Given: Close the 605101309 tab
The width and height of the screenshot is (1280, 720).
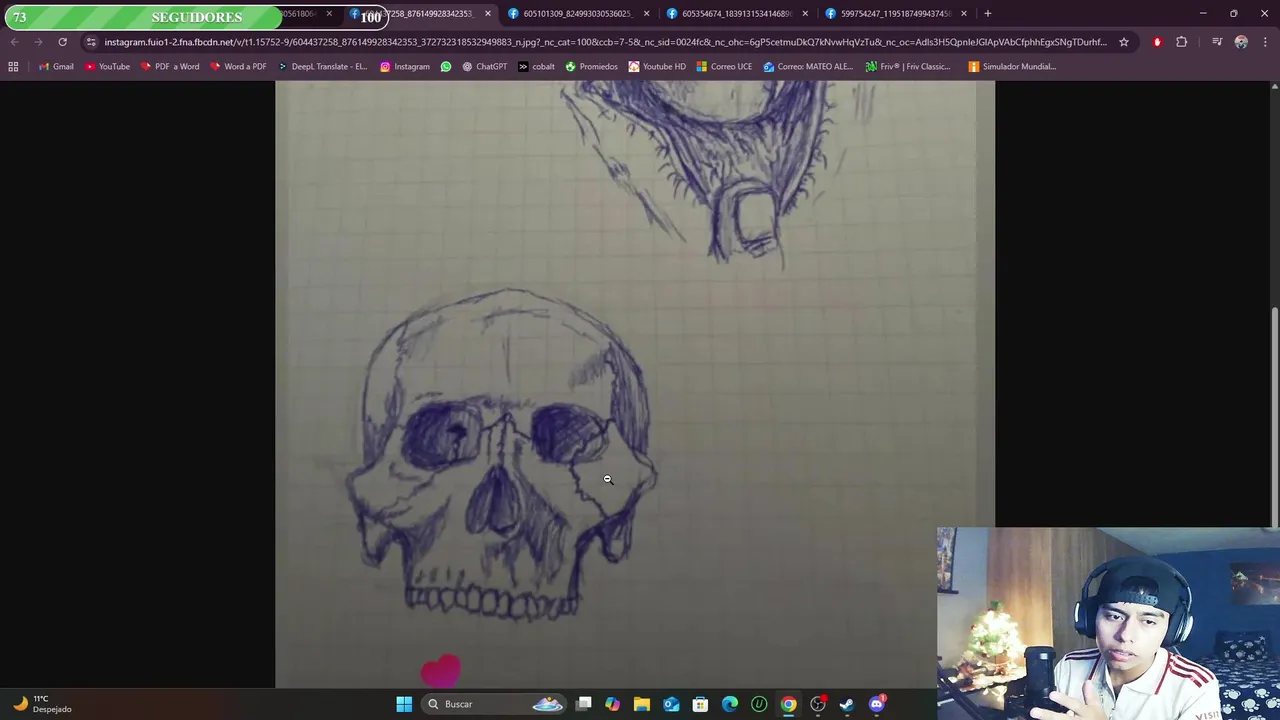Looking at the screenshot, I should click(647, 14).
